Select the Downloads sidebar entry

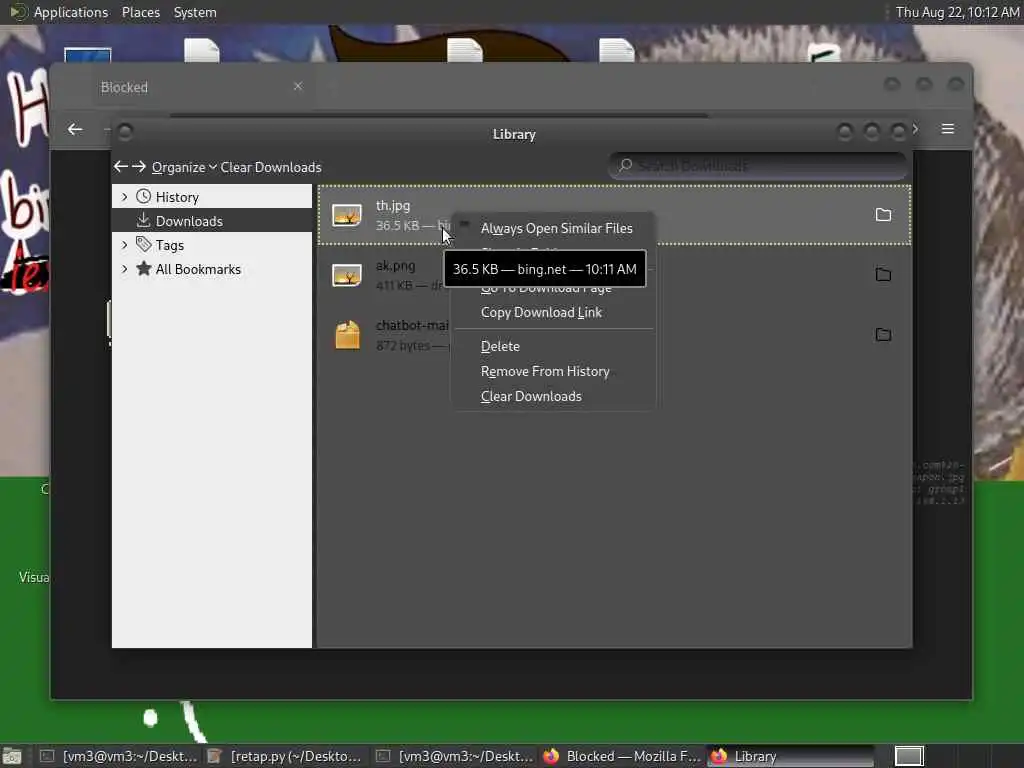(x=212, y=221)
